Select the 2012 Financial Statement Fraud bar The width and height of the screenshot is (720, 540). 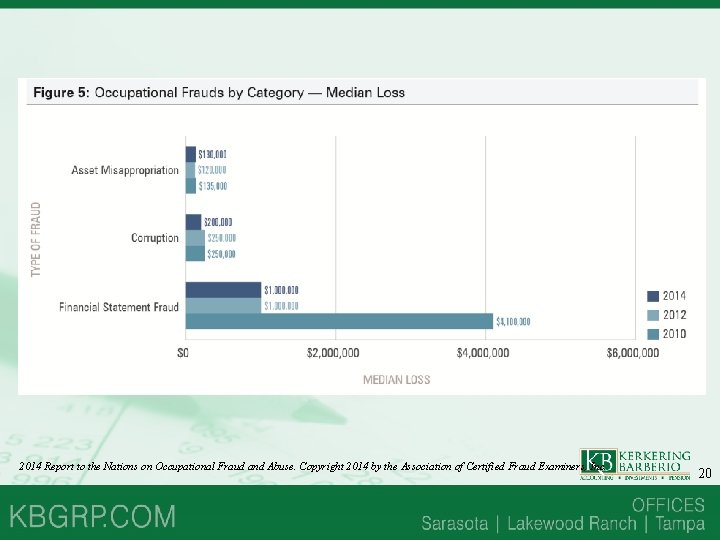[x=224, y=306]
